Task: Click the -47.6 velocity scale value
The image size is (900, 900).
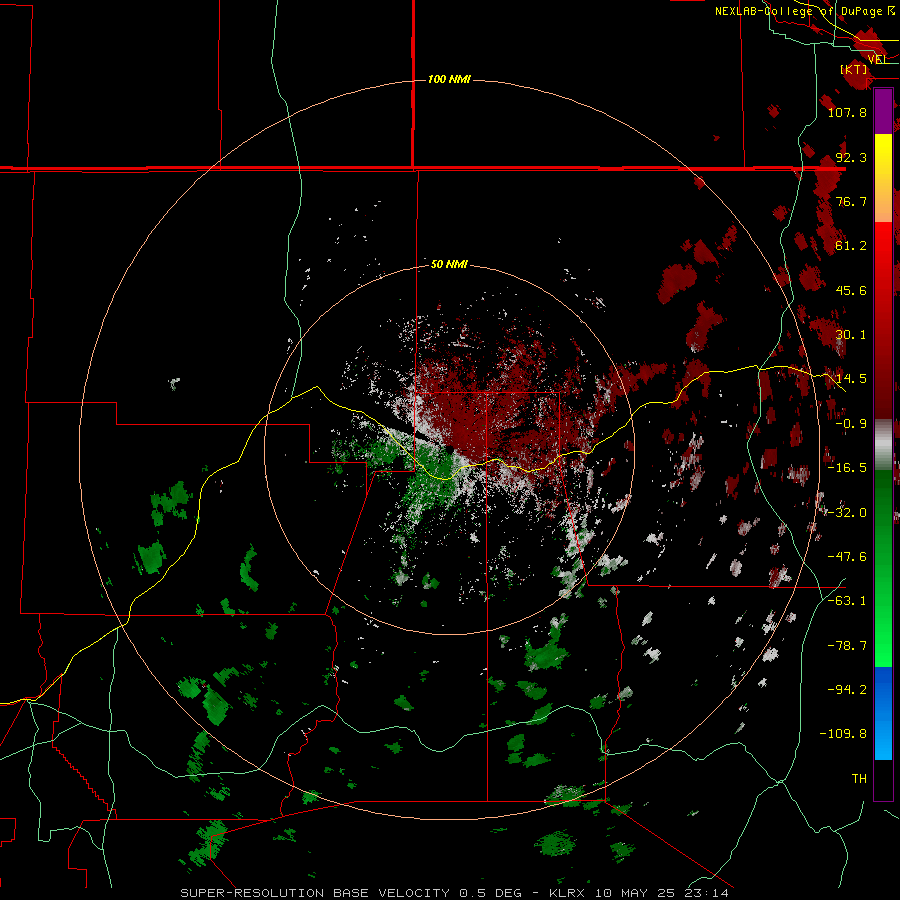Action: point(847,557)
